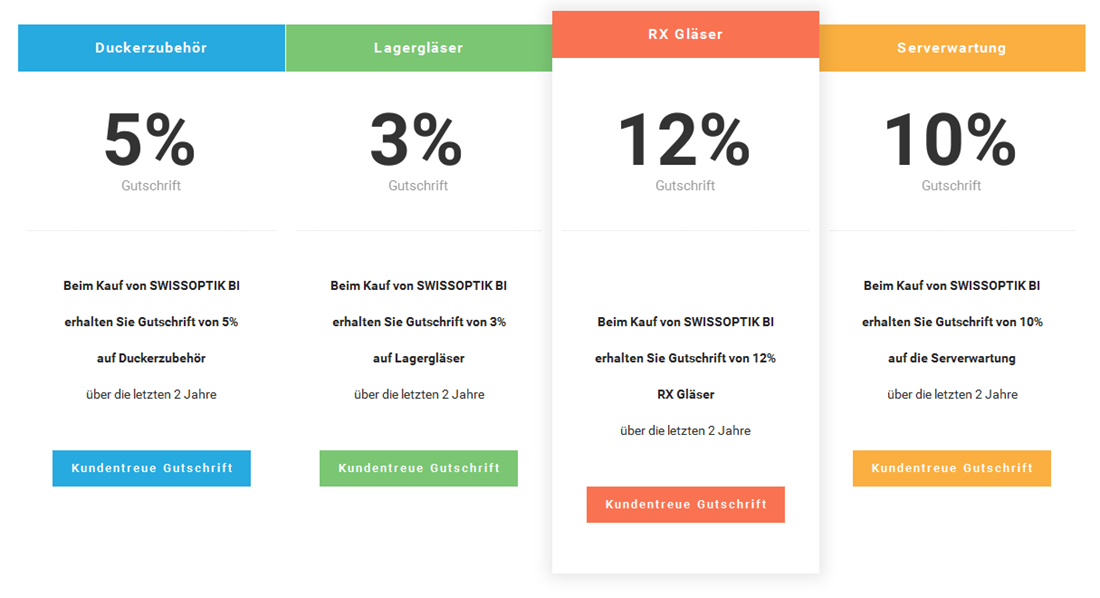Click 'erhalten Sie Gutschrift von 10%' text
Viewport: 1100px width, 598px height.
952,322
